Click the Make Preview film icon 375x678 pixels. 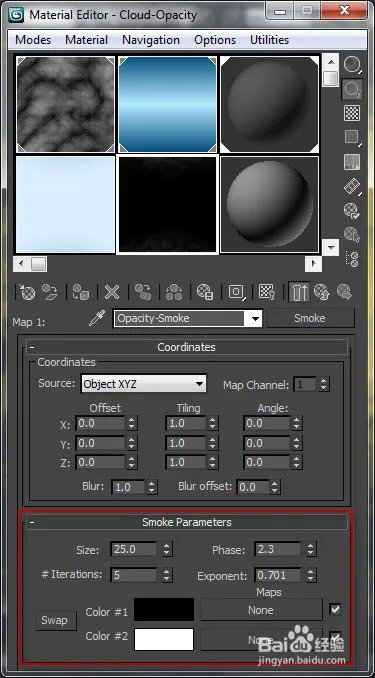tap(352, 187)
